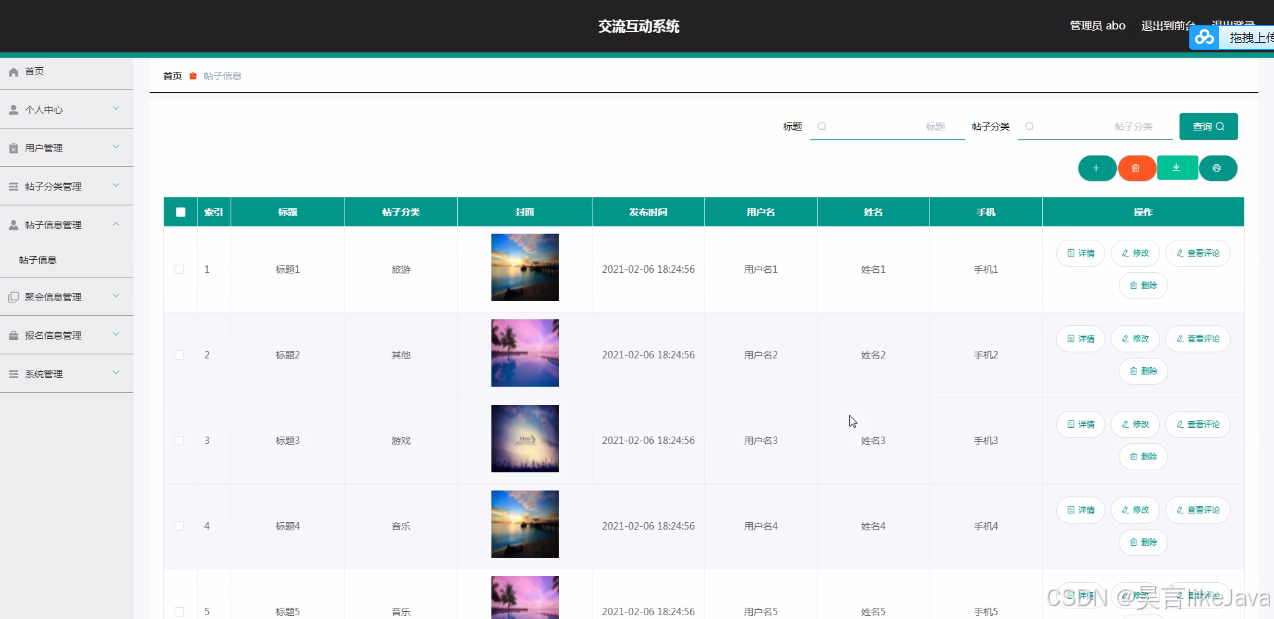Click 查看评论 button for 标题3 row
The height and width of the screenshot is (619, 1274).
[x=1198, y=424]
